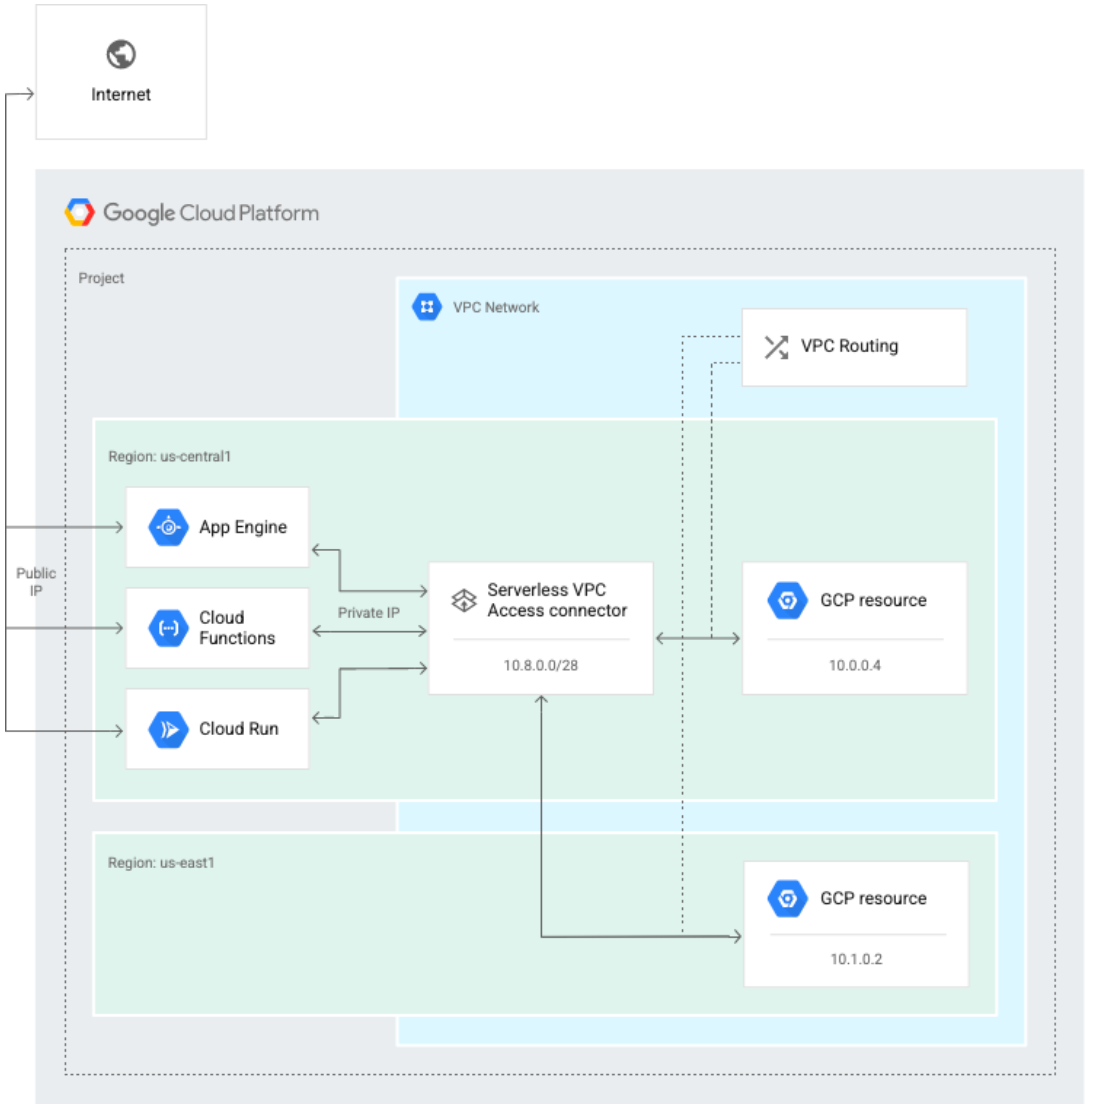Select the App Engine hexagon icon
The image size is (1094, 1104).
coord(167,526)
